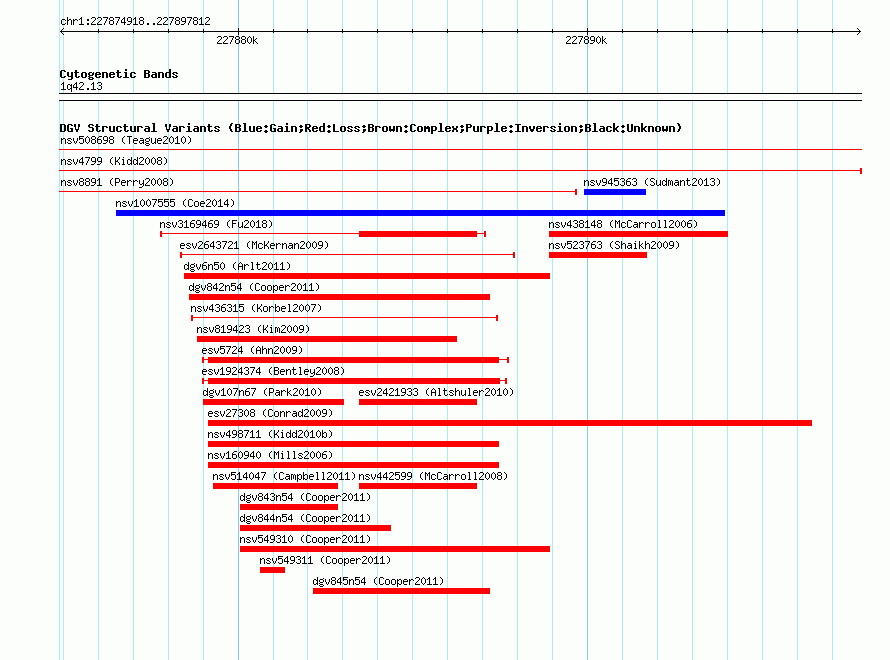Click the nsv514047 (Campbell2011) red bar
The width and height of the screenshot is (890, 660).
tap(275, 486)
